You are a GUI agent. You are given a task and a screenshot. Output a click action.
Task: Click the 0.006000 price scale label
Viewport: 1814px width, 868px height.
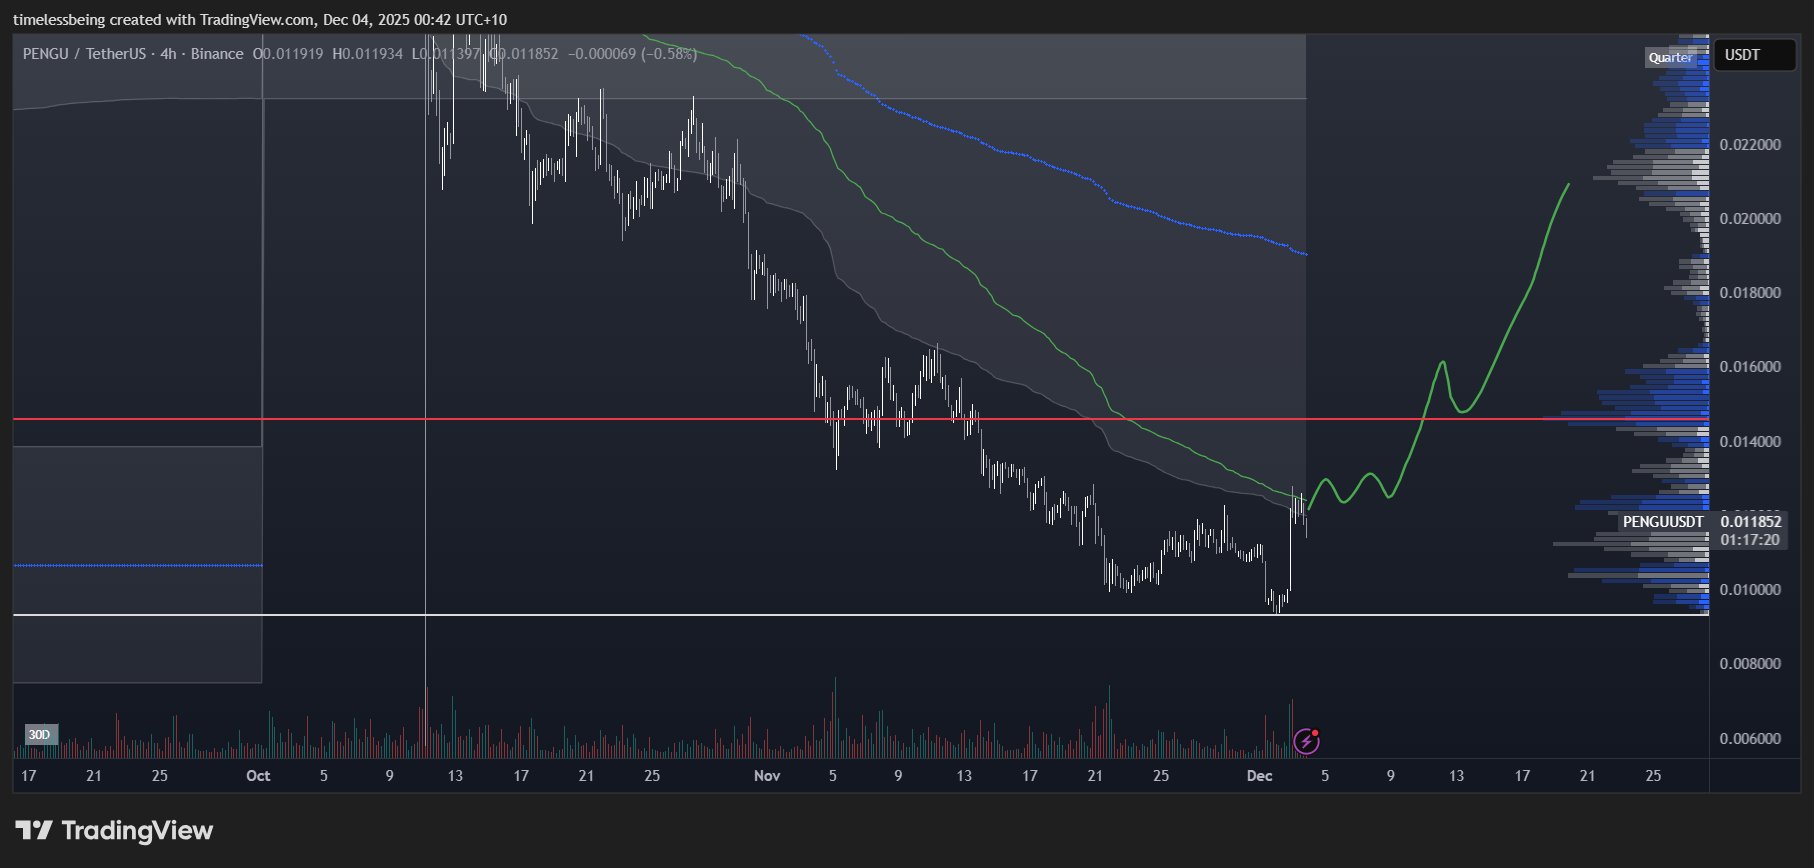click(x=1750, y=739)
